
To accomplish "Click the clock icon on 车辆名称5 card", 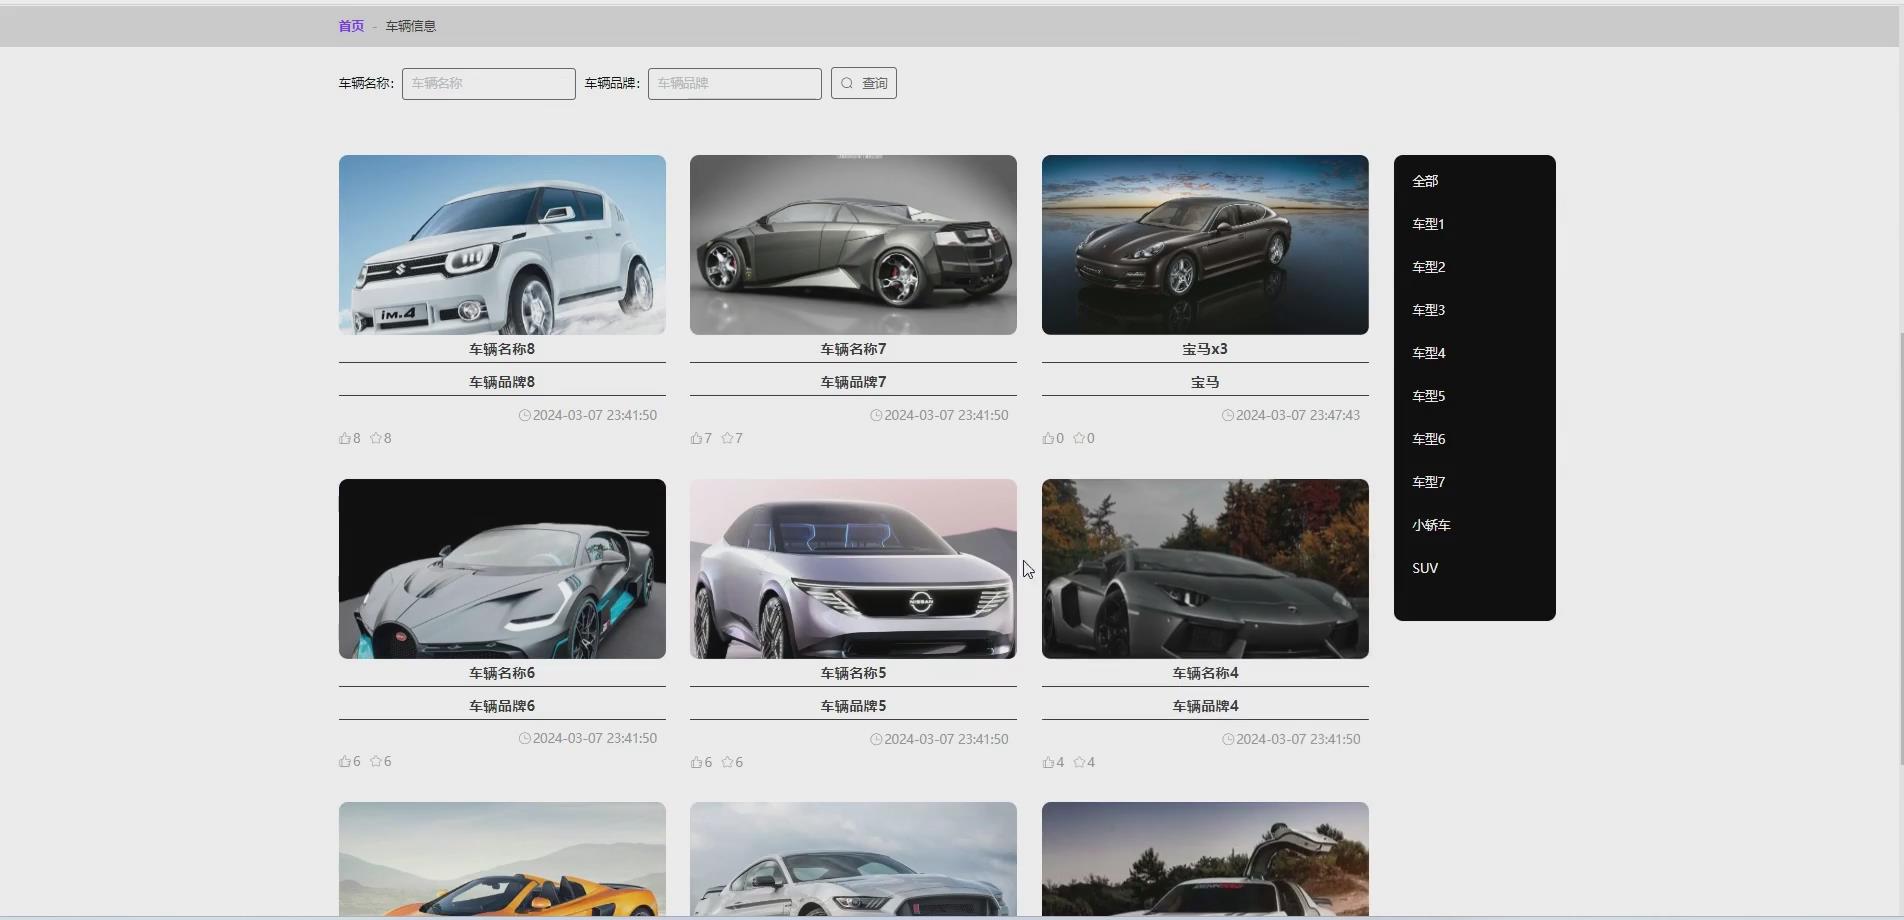I will tap(876, 739).
